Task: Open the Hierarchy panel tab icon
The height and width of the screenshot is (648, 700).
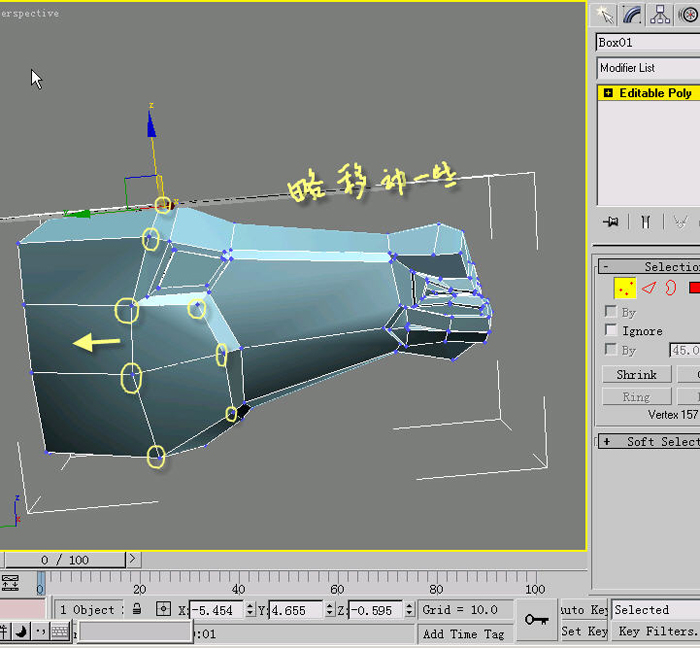Action: click(x=660, y=15)
